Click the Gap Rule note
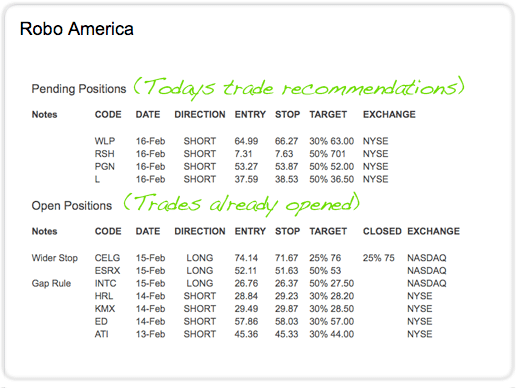 tap(51, 283)
